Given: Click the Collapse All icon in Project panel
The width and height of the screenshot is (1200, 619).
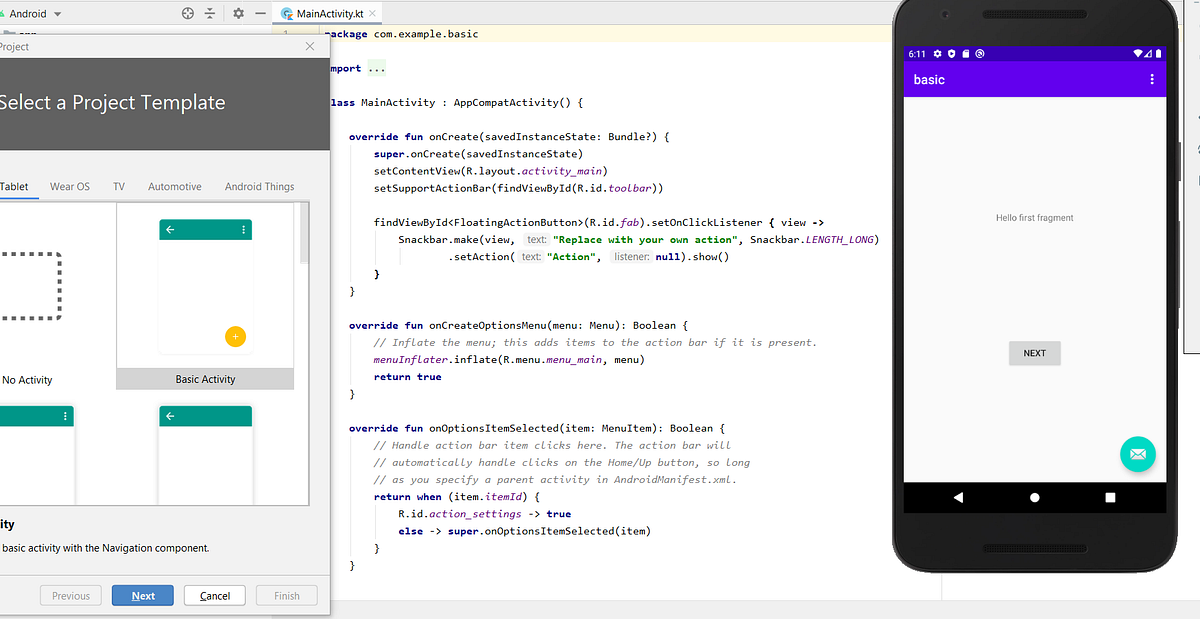Looking at the screenshot, I should click(210, 15).
